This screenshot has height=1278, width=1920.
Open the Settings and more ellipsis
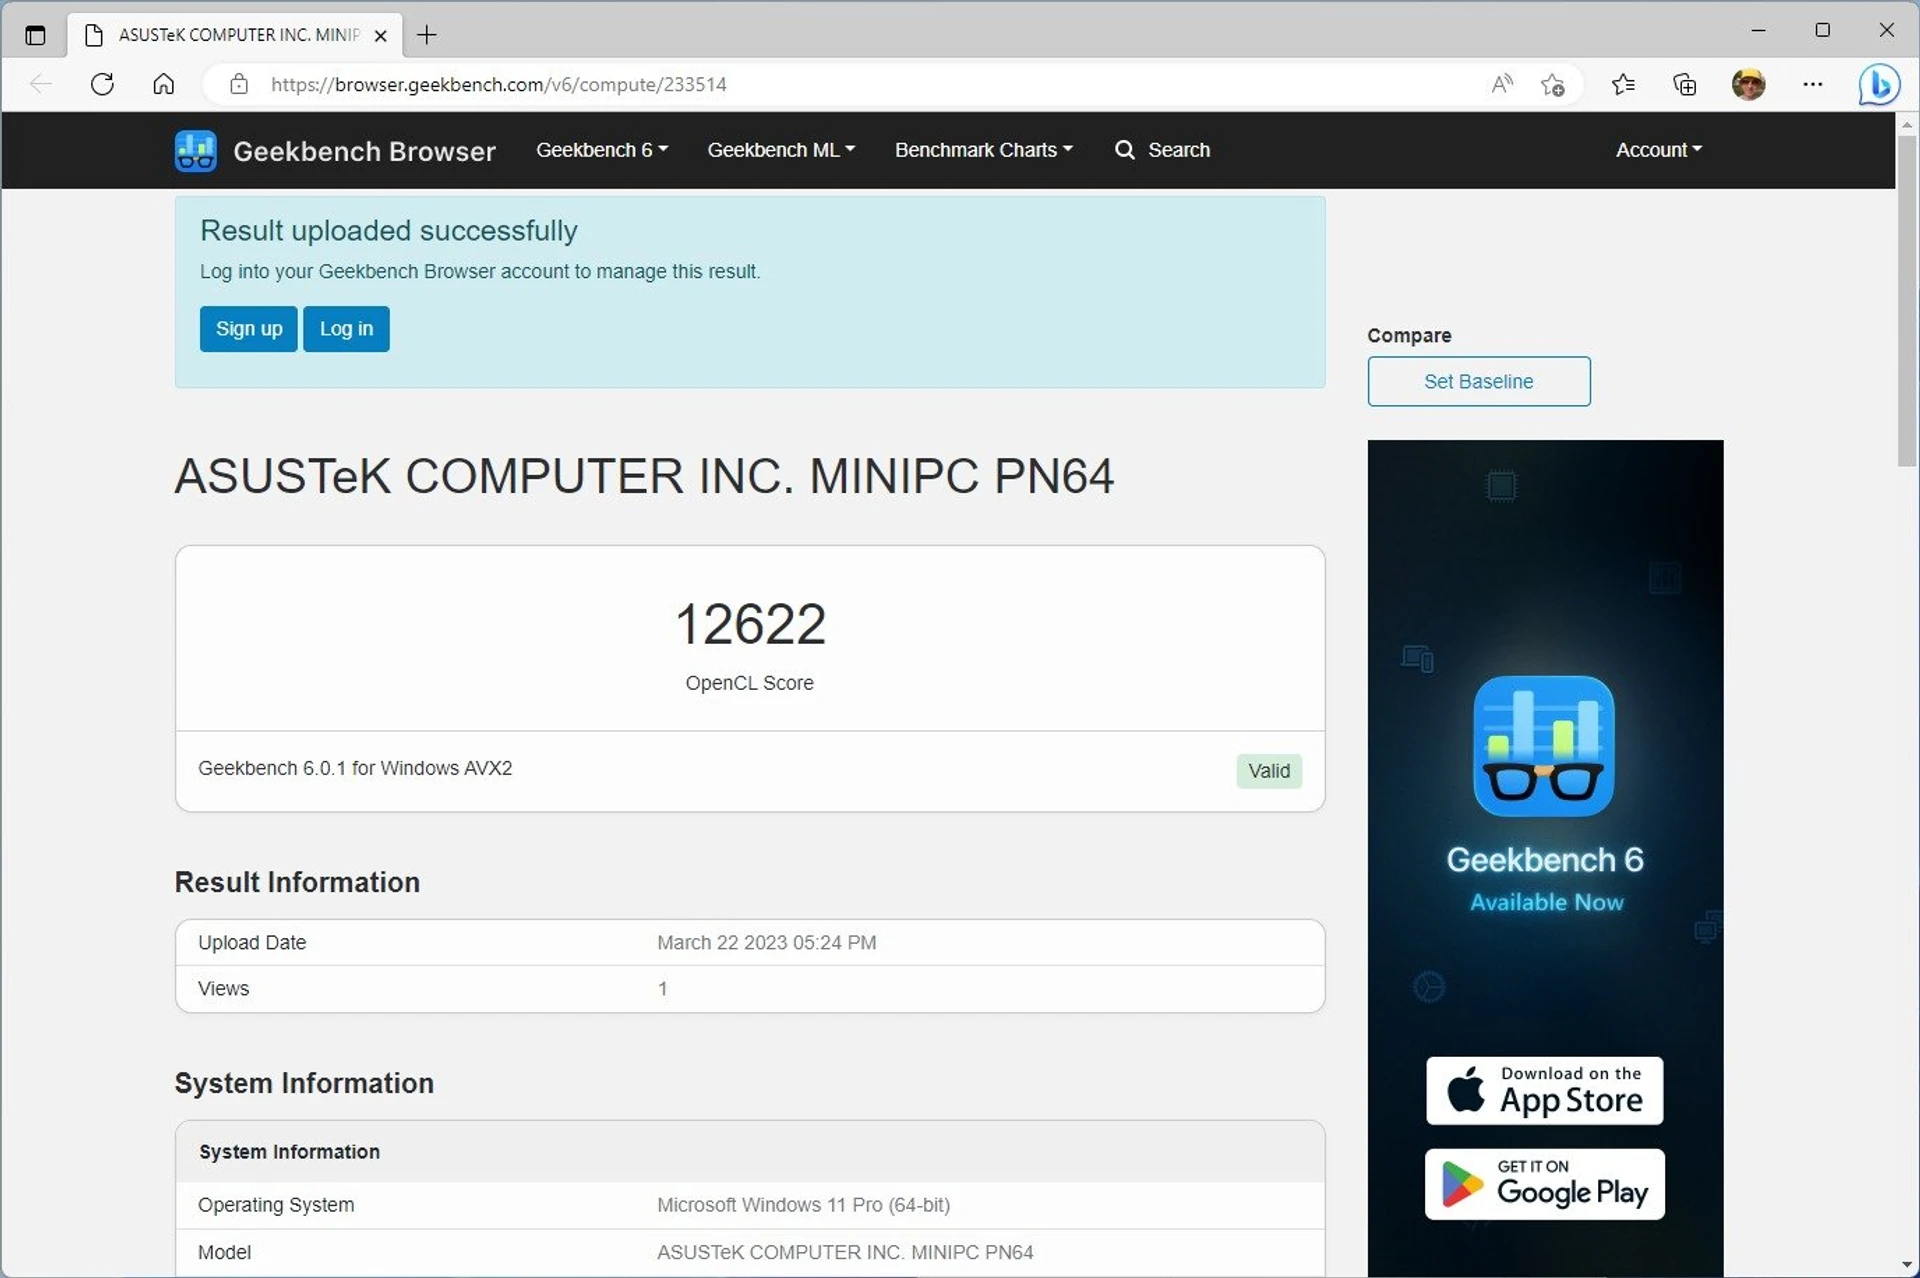click(1813, 84)
